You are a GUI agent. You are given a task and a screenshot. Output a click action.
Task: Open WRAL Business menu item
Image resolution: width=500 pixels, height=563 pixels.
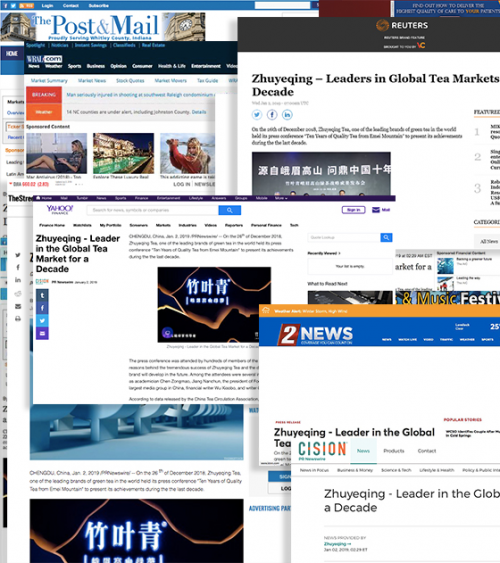point(95,66)
